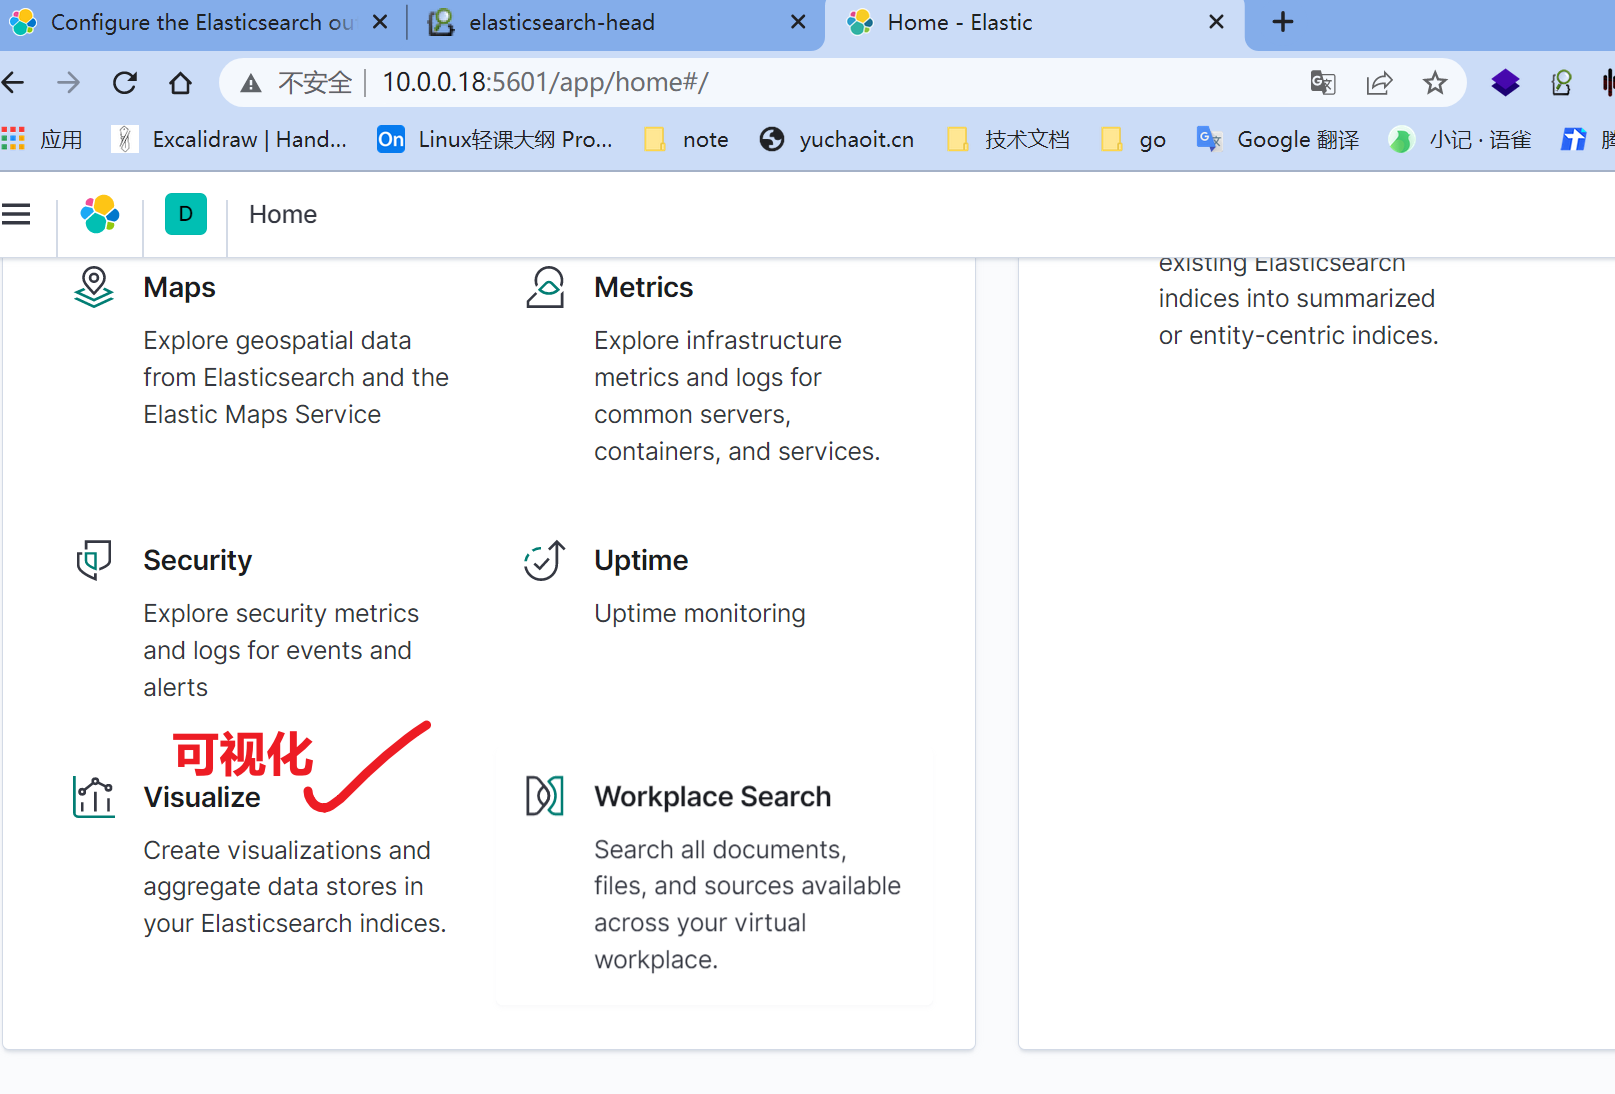Click the address bar URL field
The image size is (1615, 1094).
click(x=800, y=82)
